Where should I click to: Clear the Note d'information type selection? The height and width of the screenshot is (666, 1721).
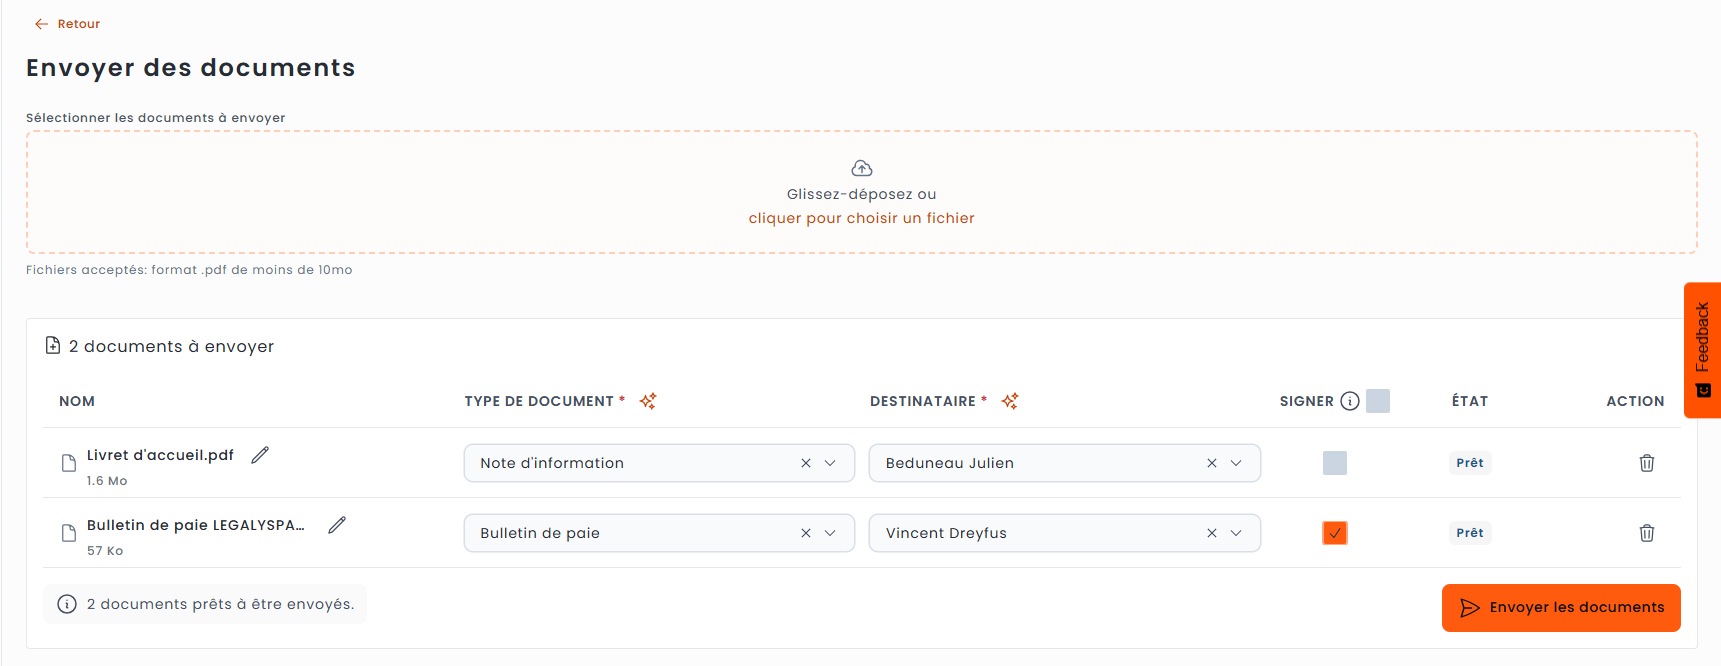coord(806,463)
